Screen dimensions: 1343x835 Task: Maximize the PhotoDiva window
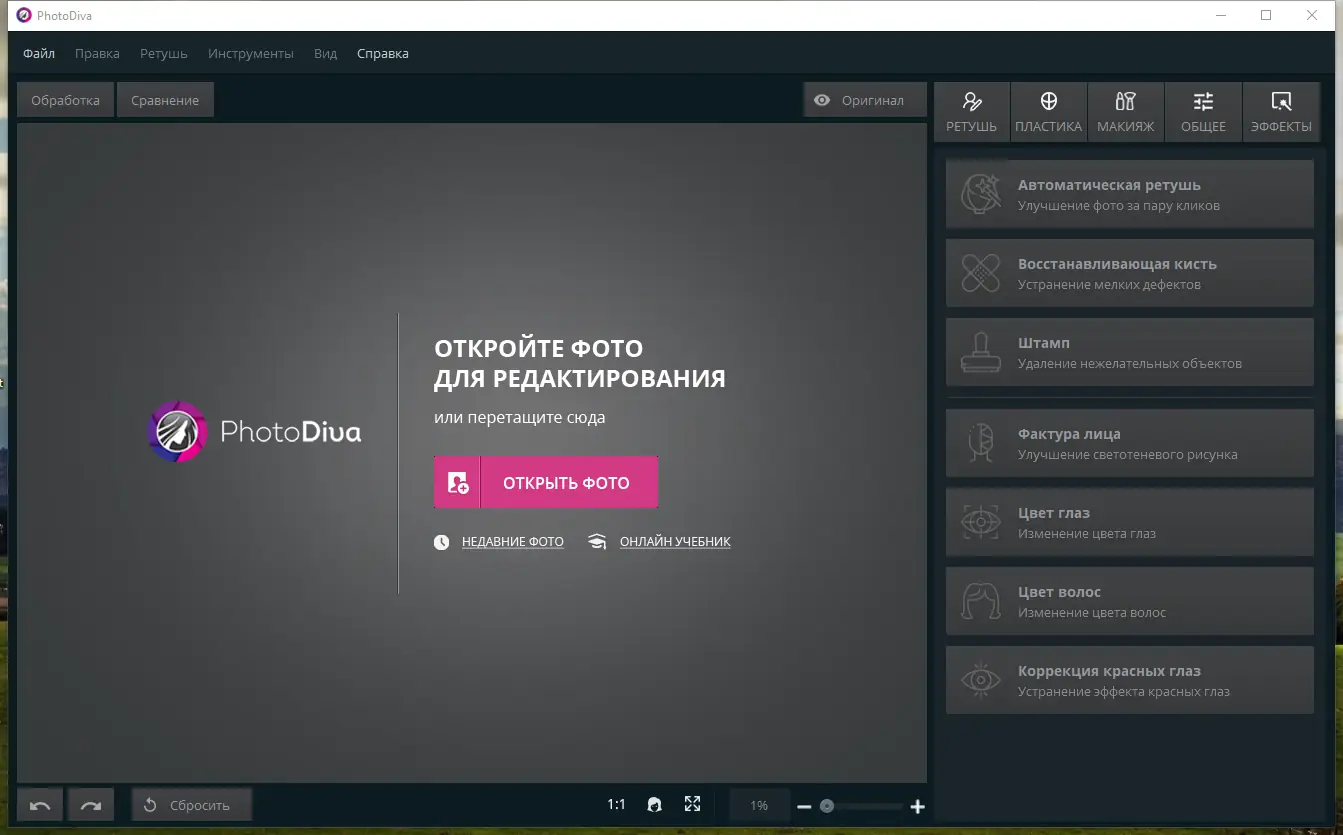click(1267, 15)
